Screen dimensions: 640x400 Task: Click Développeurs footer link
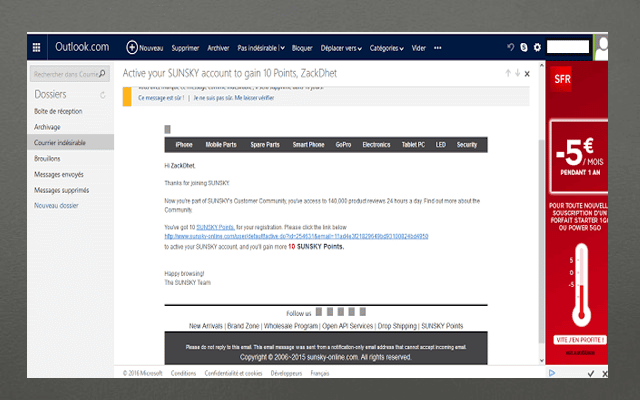(286, 373)
